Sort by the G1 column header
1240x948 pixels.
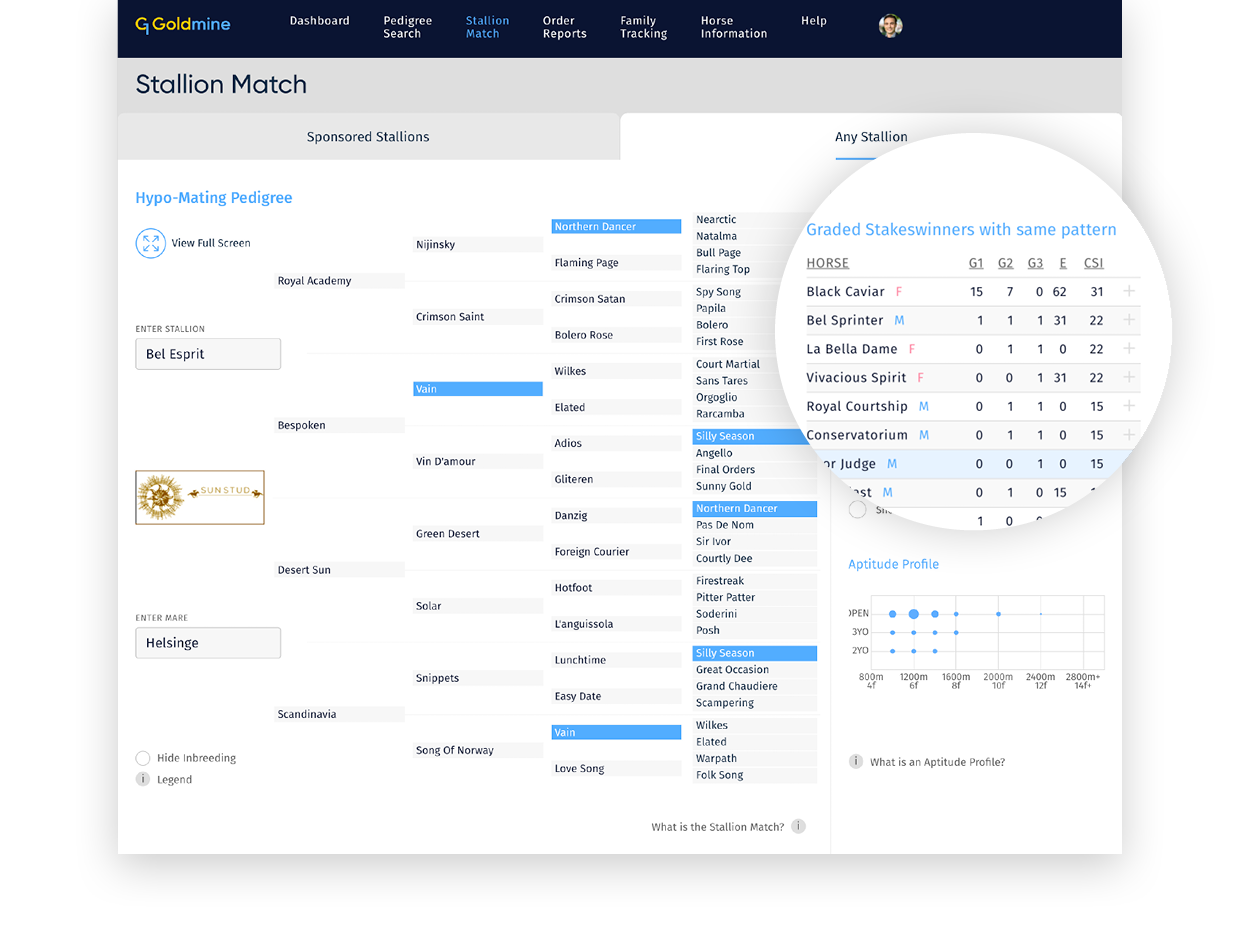click(976, 263)
